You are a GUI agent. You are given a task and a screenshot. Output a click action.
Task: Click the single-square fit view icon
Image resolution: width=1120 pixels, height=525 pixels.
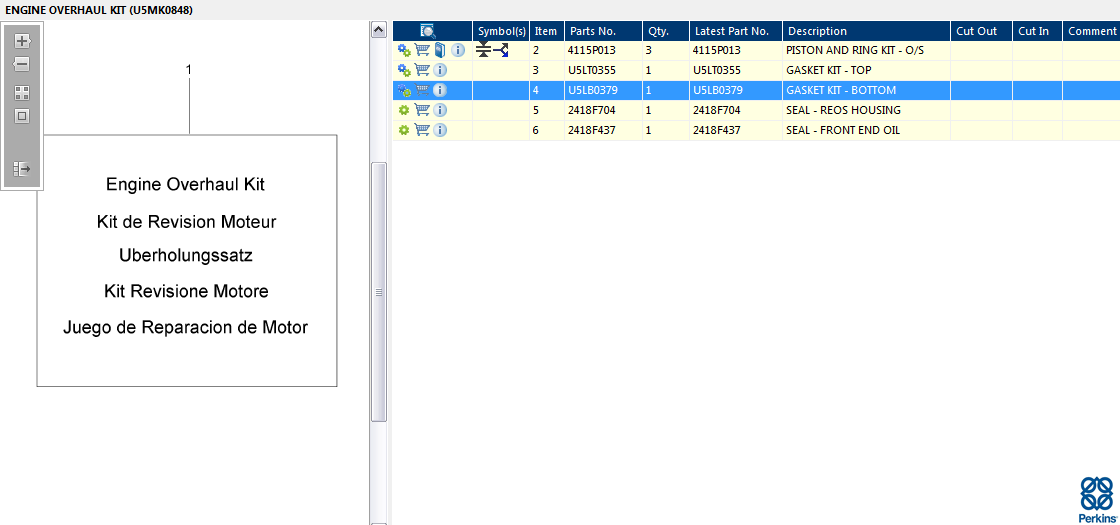click(22, 116)
